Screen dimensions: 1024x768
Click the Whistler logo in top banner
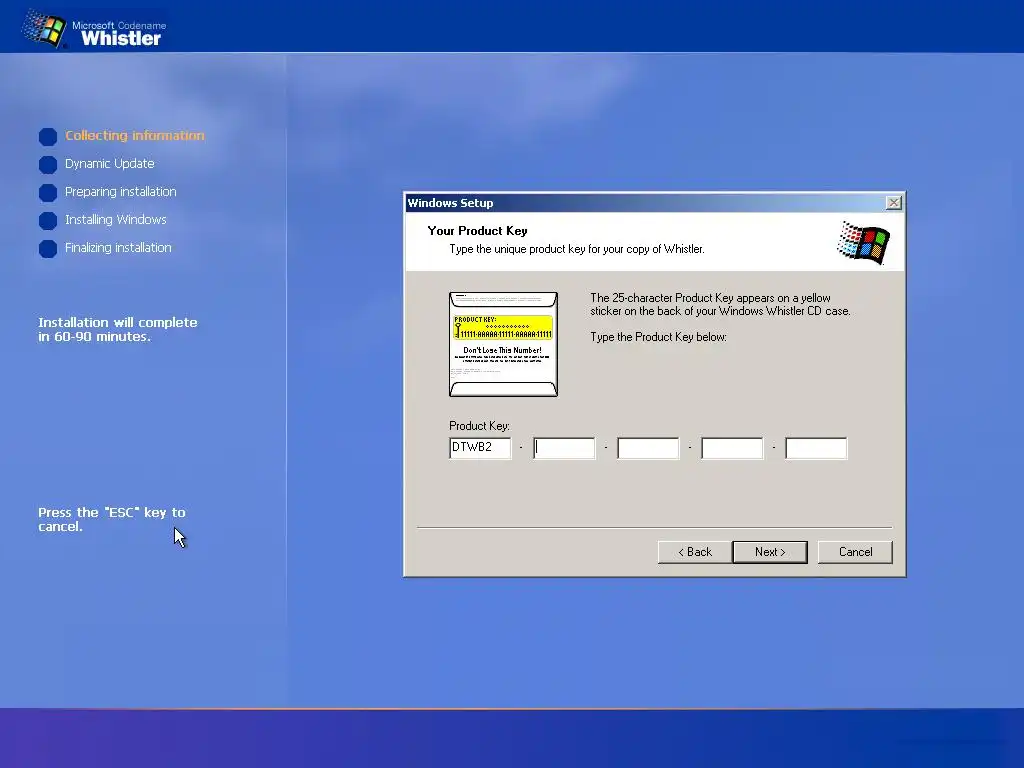click(93, 29)
